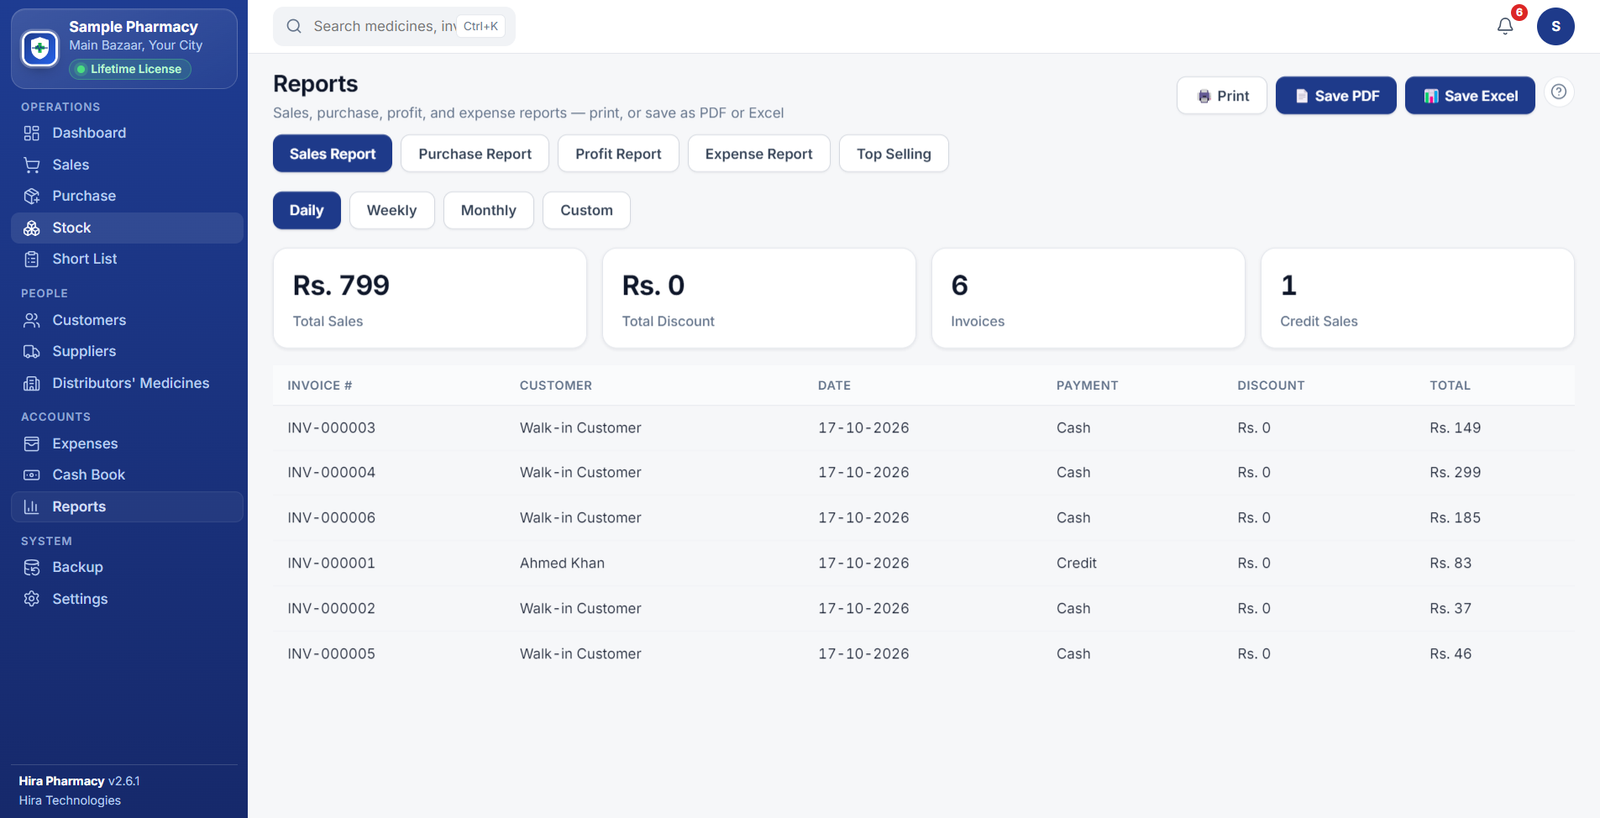Image resolution: width=1600 pixels, height=818 pixels.
Task: Open the user avatar S menu
Action: click(x=1555, y=26)
